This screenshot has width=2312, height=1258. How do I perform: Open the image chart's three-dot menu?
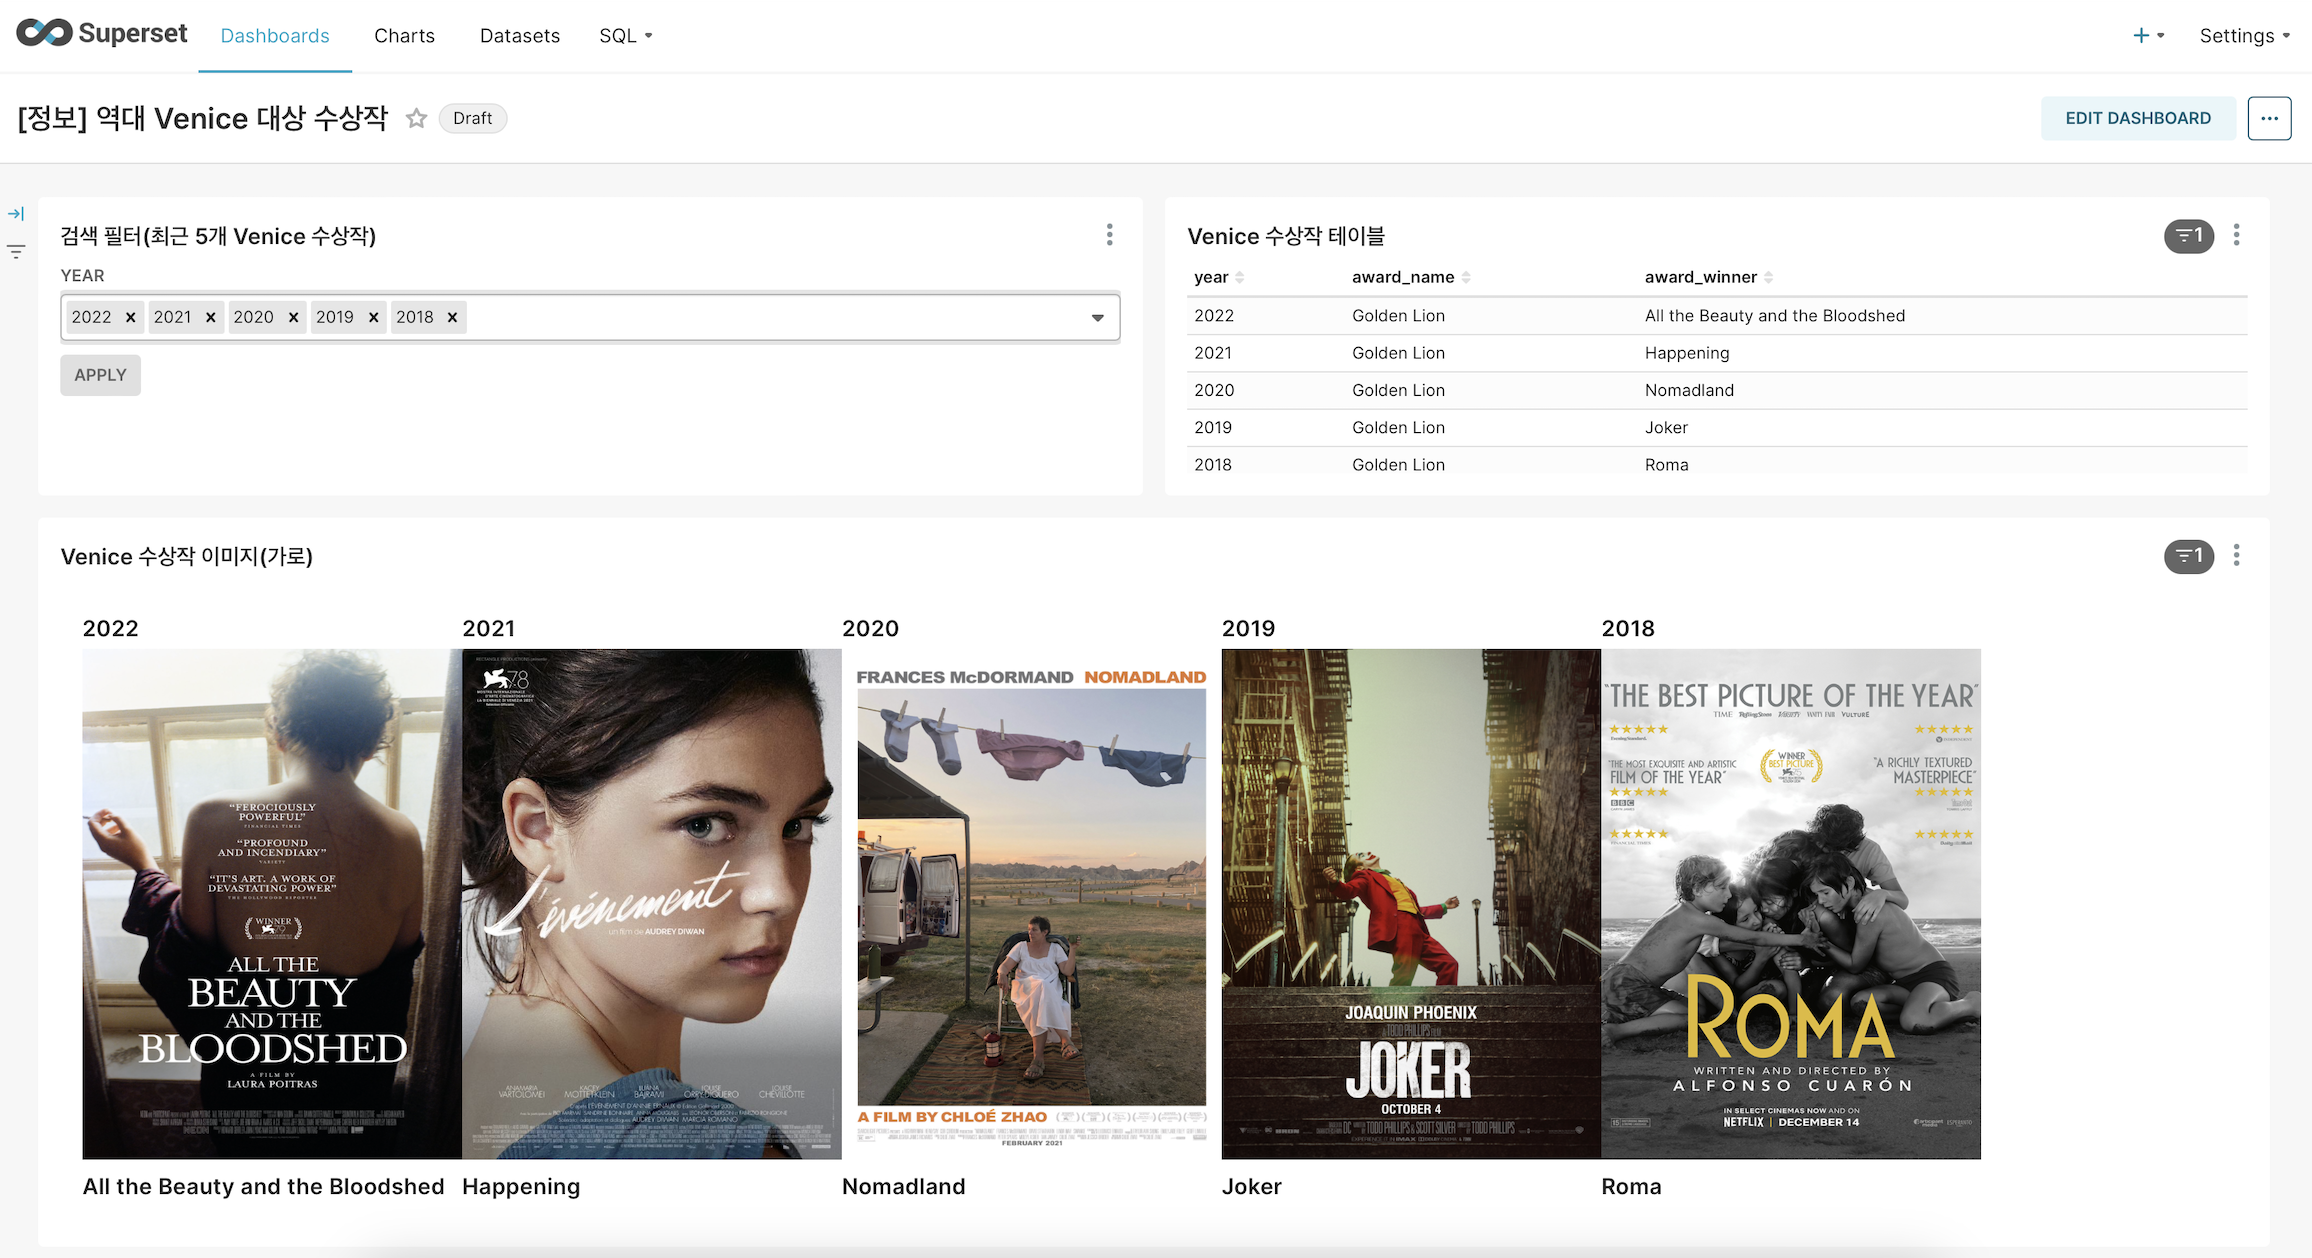[x=2236, y=555]
